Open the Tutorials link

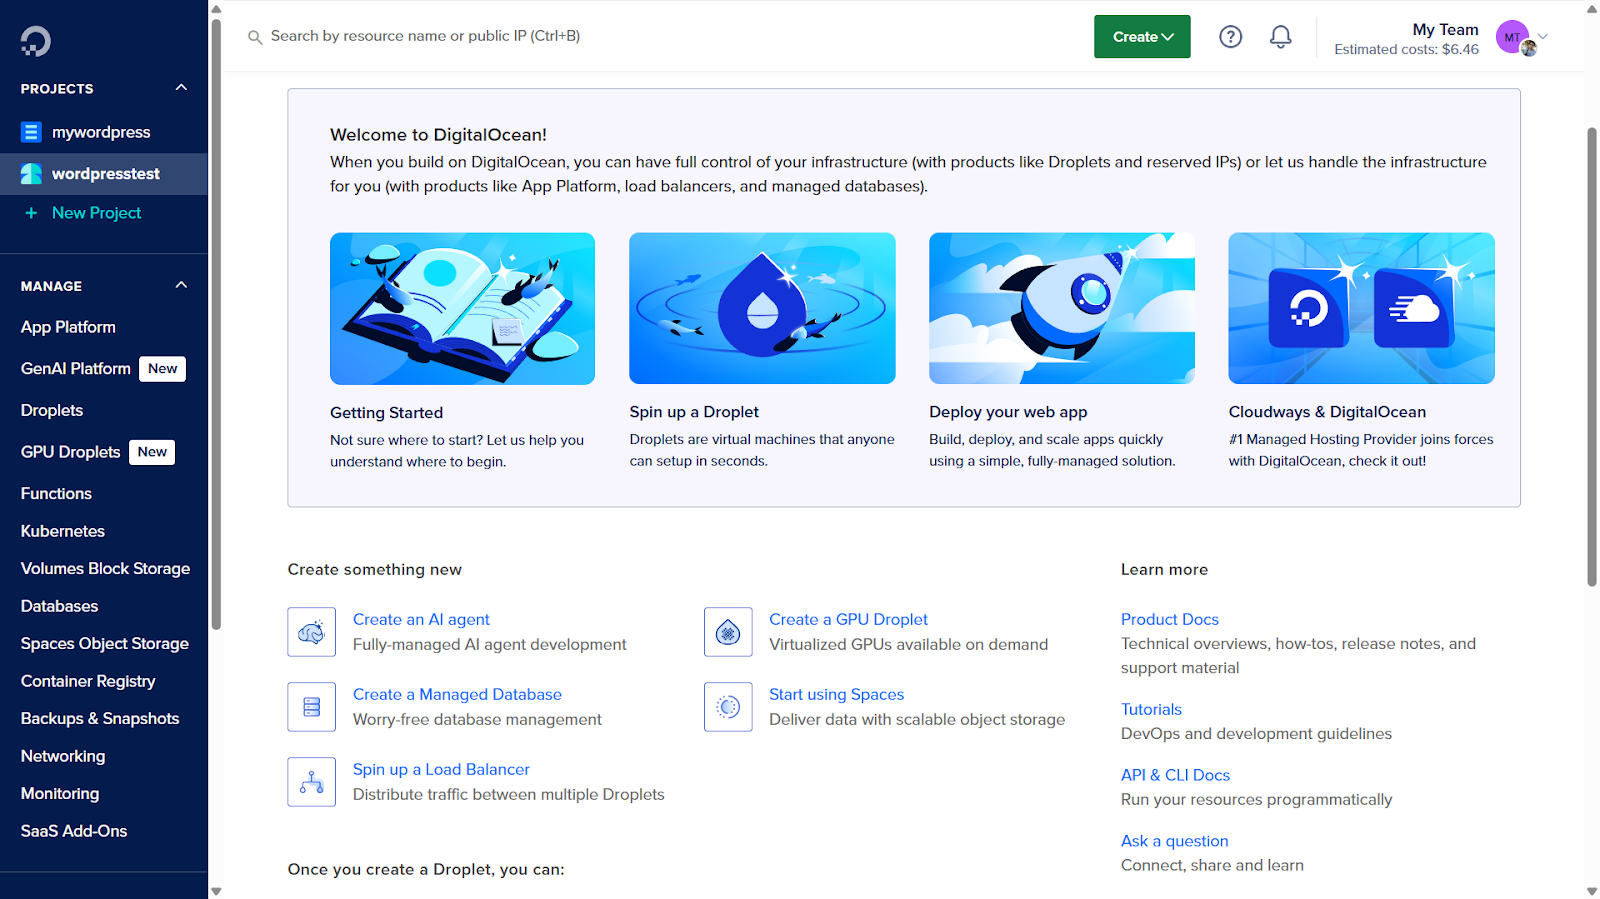pyautogui.click(x=1151, y=710)
